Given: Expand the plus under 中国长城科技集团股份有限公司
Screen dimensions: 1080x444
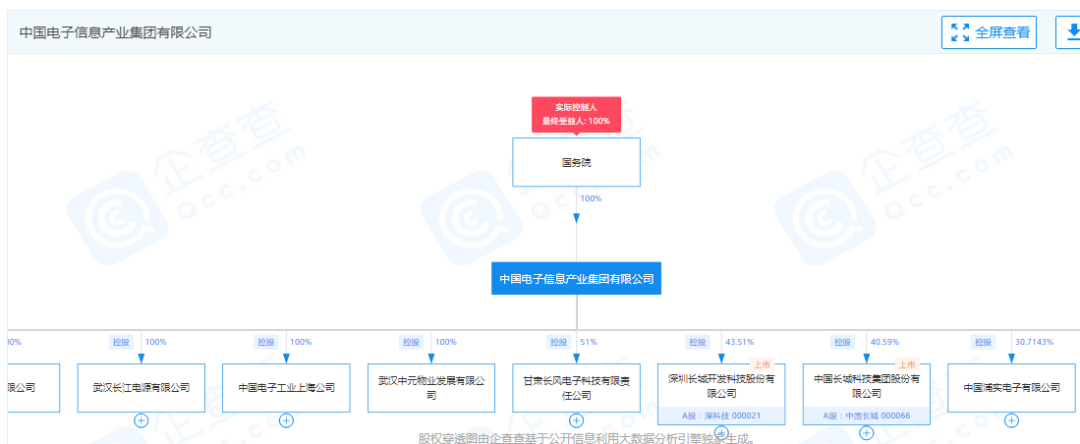Looking at the screenshot, I should (866, 432).
